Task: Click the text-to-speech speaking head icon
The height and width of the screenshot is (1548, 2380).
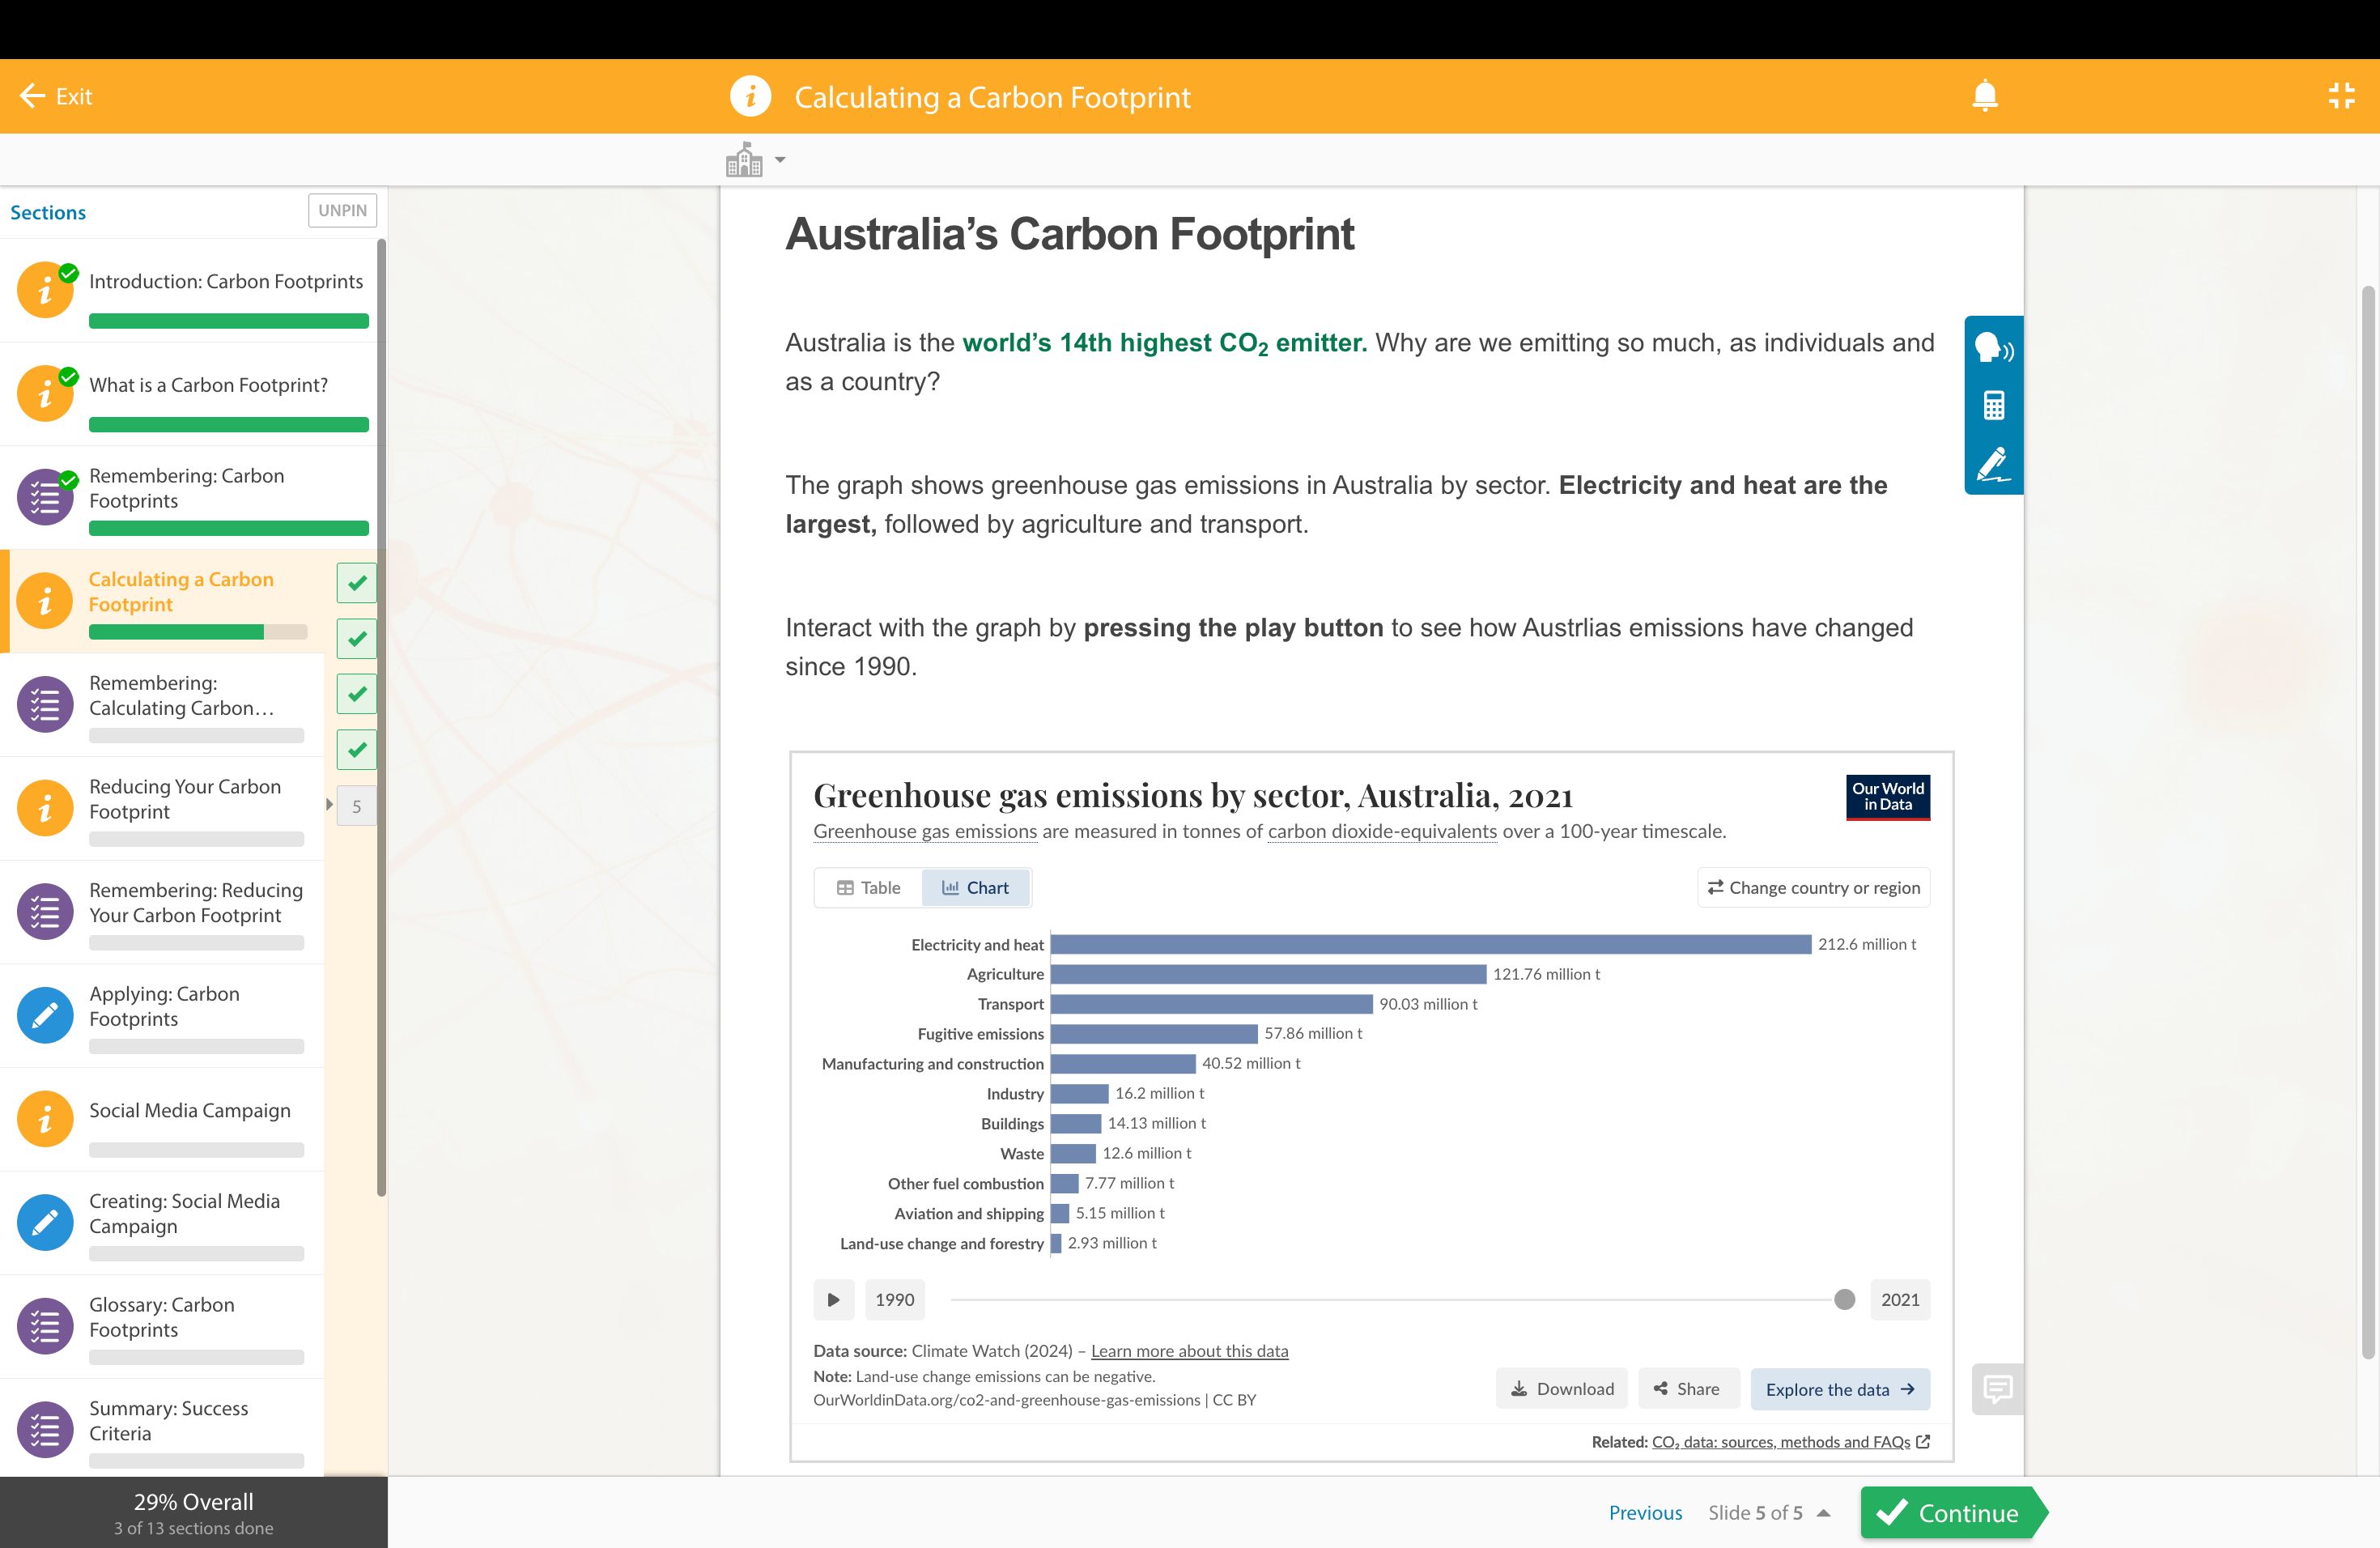Action: (x=1992, y=348)
